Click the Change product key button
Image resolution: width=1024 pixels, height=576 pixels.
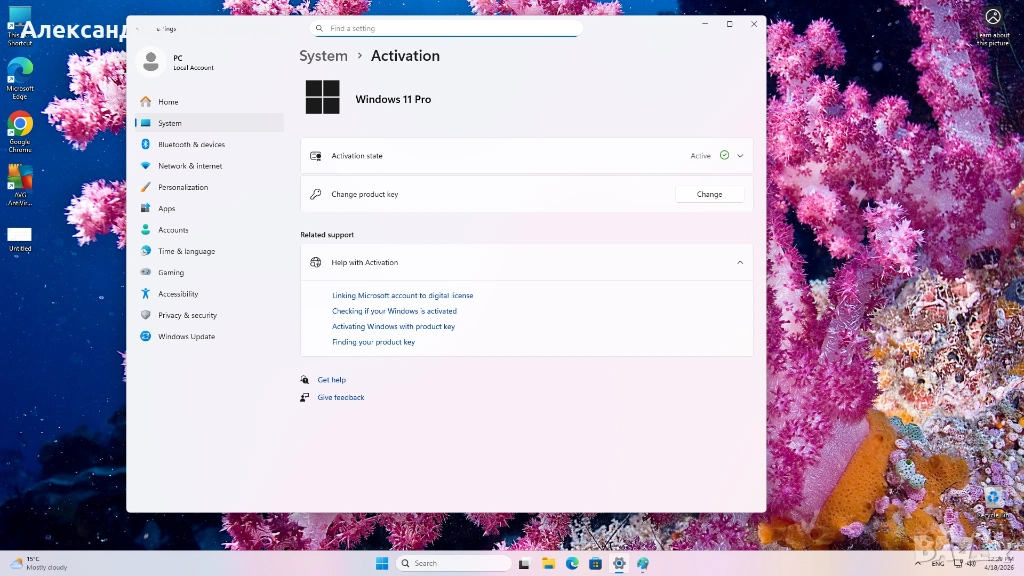pyautogui.click(x=709, y=194)
